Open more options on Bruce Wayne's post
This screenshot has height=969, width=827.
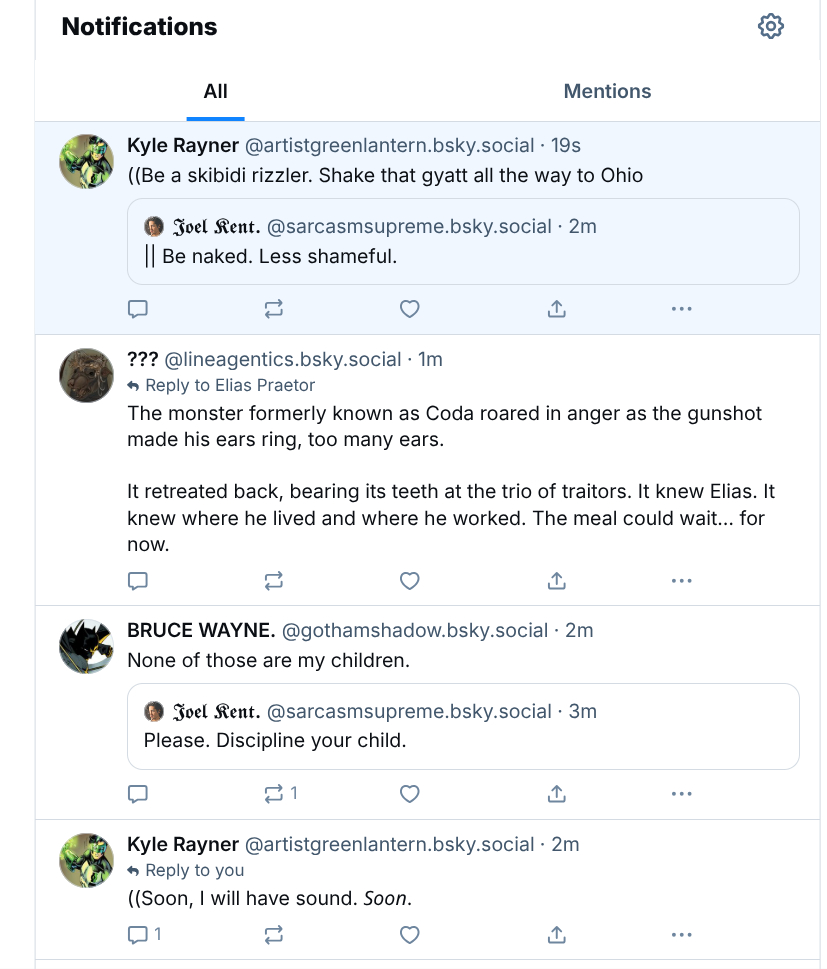point(682,794)
